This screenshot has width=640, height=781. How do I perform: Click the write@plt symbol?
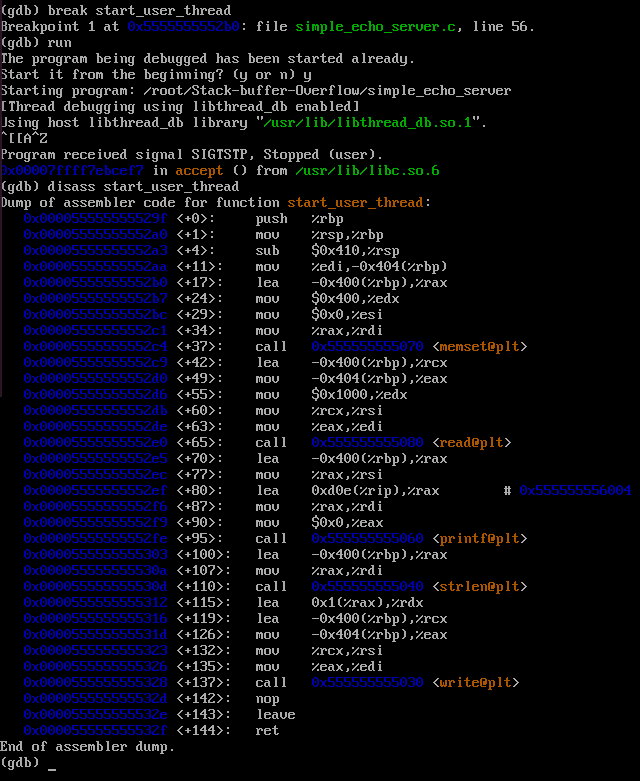(x=475, y=682)
